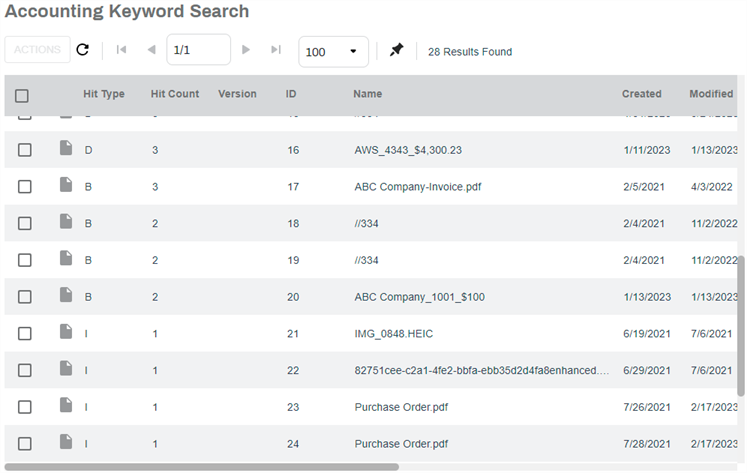Click created date 1/11/2023
The width and height of the screenshot is (747, 473).
[x=647, y=150]
